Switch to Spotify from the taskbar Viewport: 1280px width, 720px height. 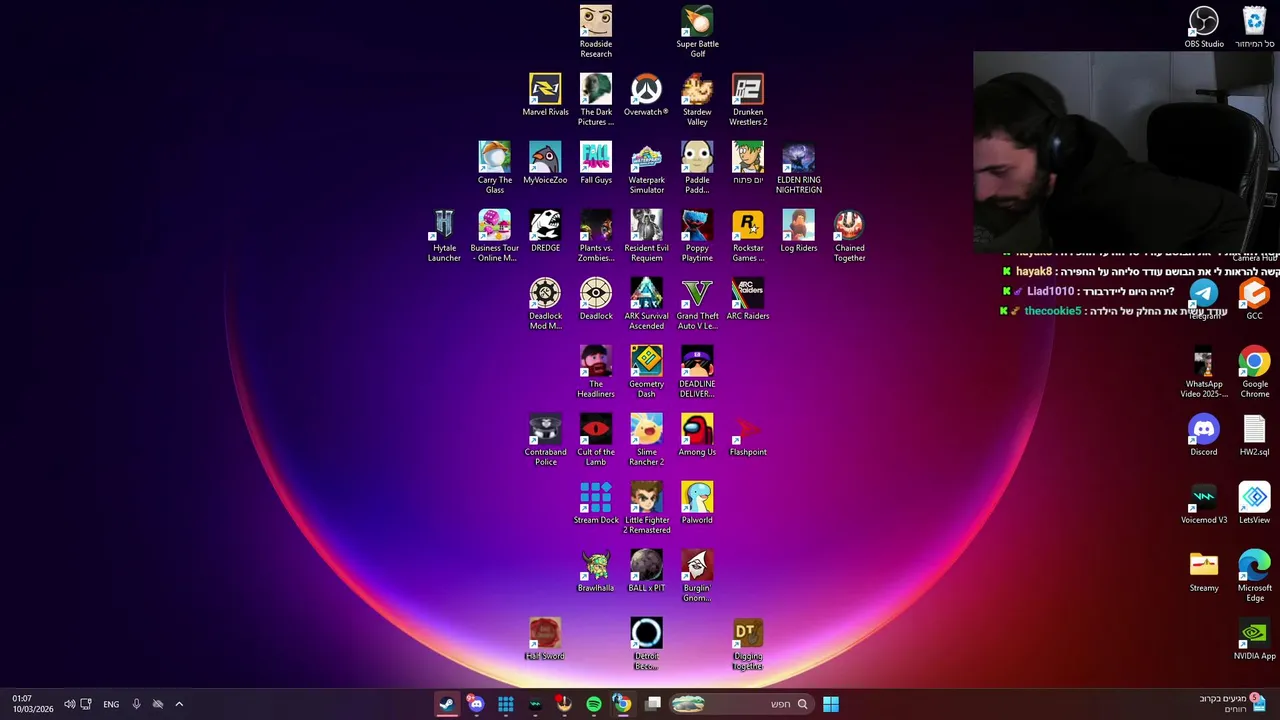pos(594,704)
